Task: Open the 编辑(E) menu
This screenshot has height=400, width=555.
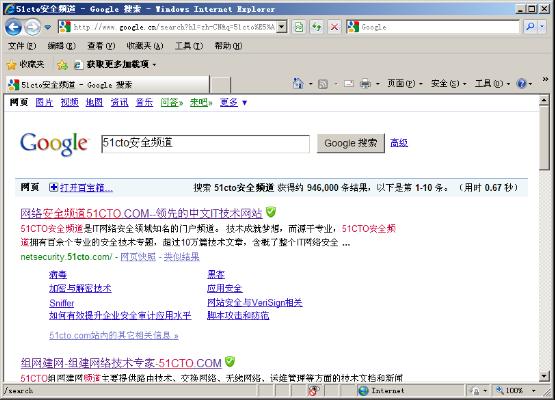Action: pos(62,46)
